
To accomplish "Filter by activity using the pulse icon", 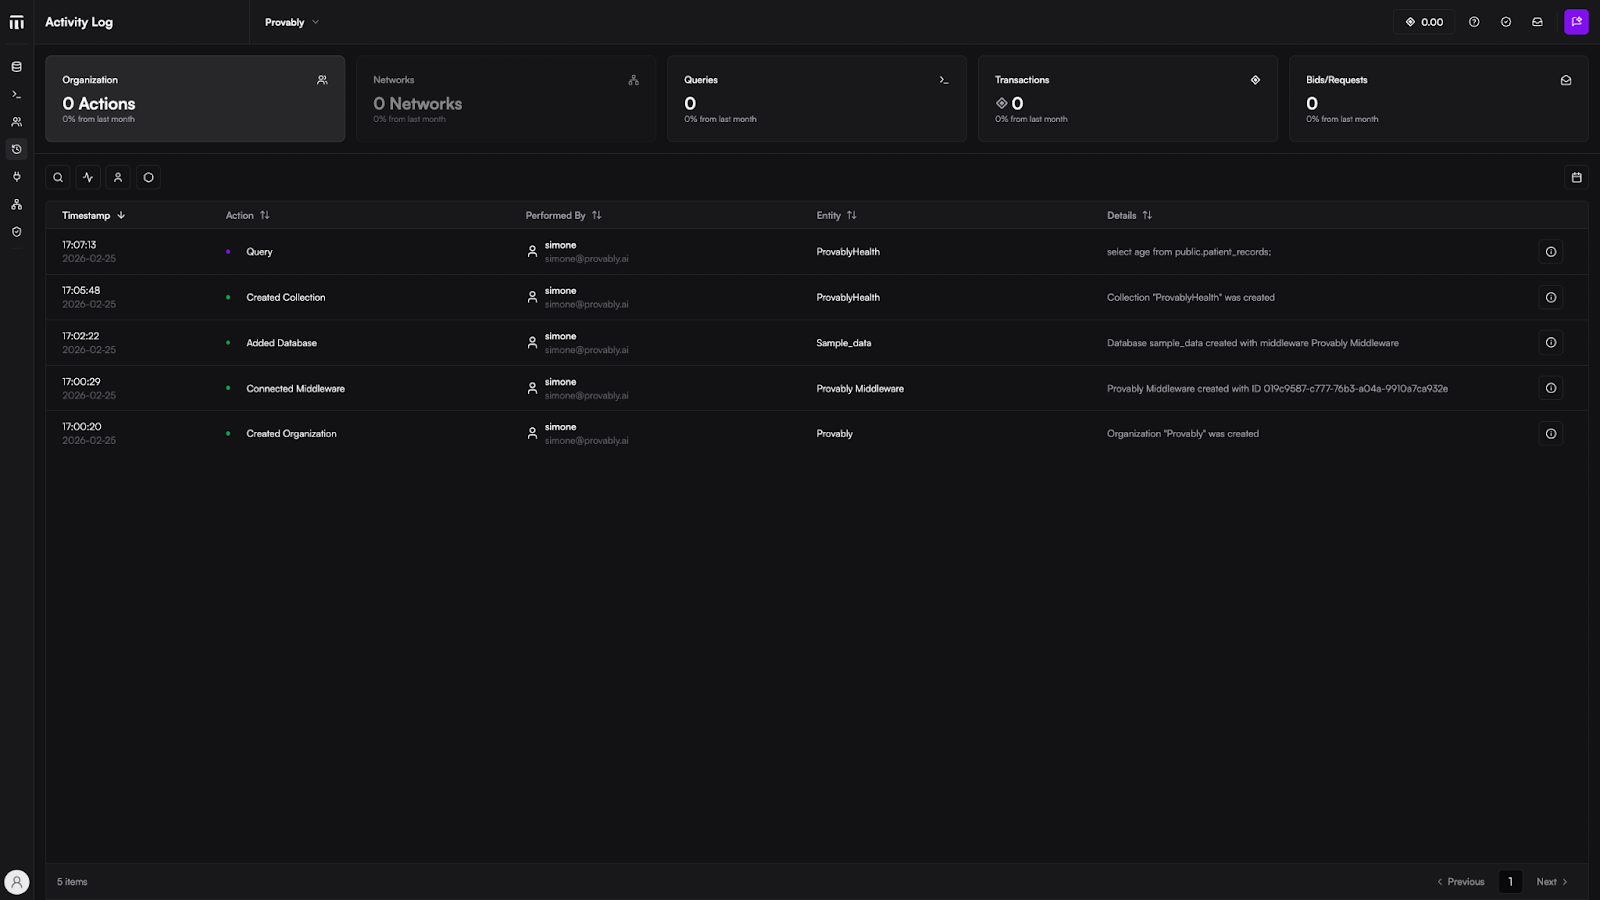I will click(x=88, y=178).
